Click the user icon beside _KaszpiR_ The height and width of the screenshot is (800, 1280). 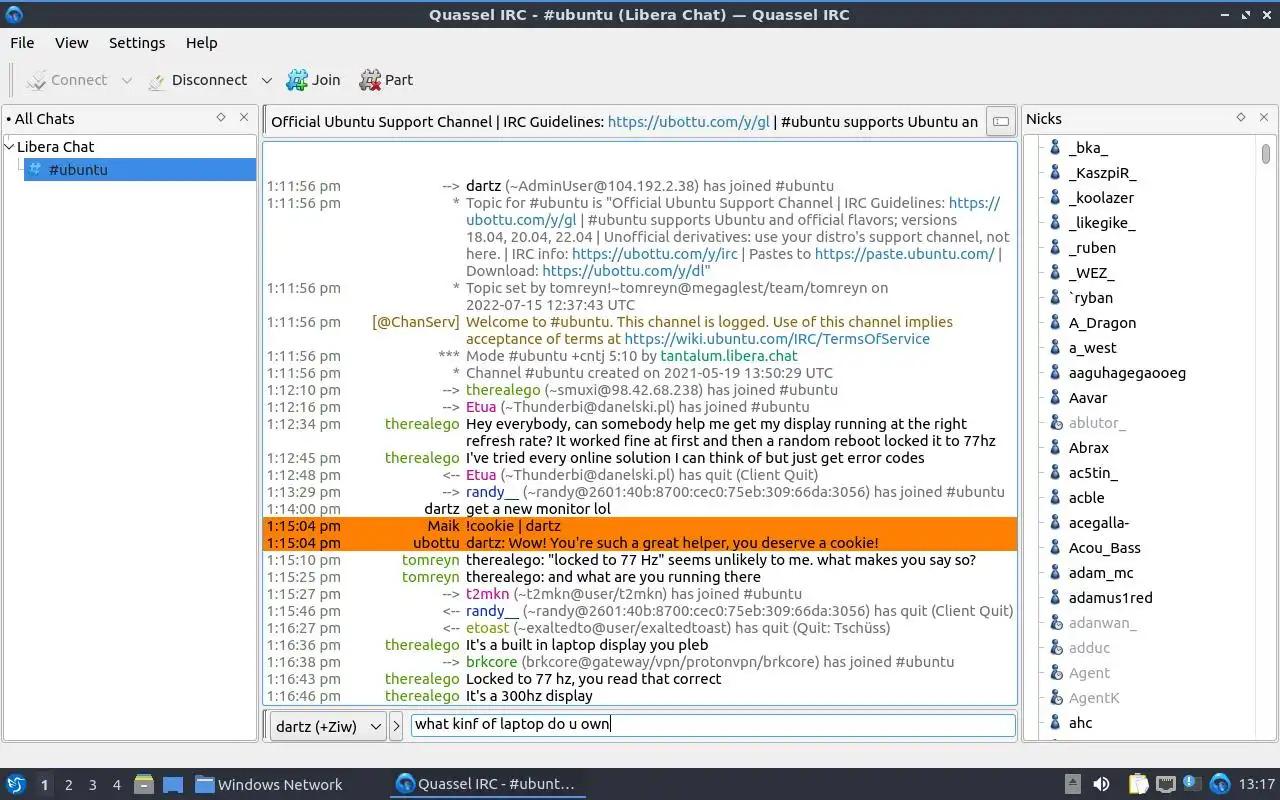(1054, 173)
